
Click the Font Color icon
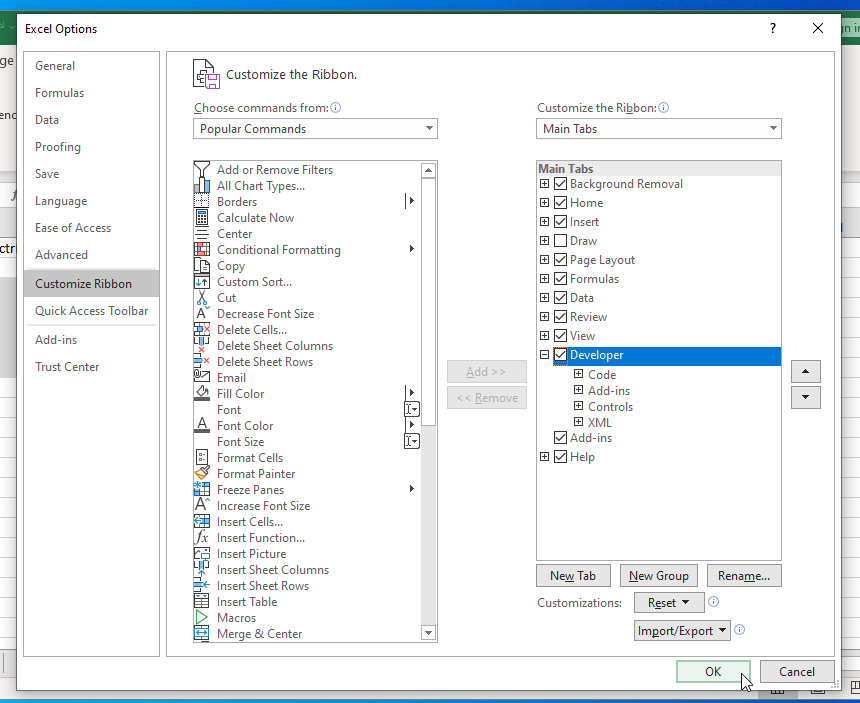pyautogui.click(x=202, y=426)
